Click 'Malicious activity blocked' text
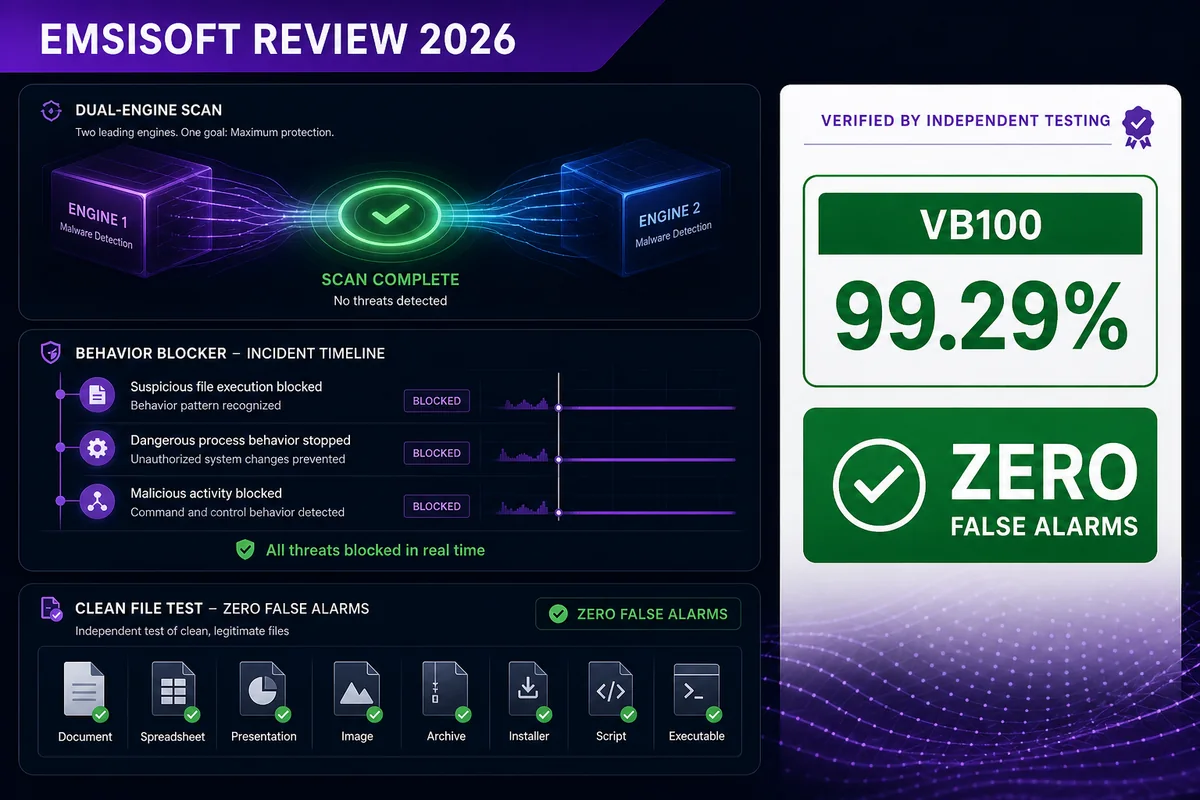Screen dimensions: 1200x800 click(206, 493)
